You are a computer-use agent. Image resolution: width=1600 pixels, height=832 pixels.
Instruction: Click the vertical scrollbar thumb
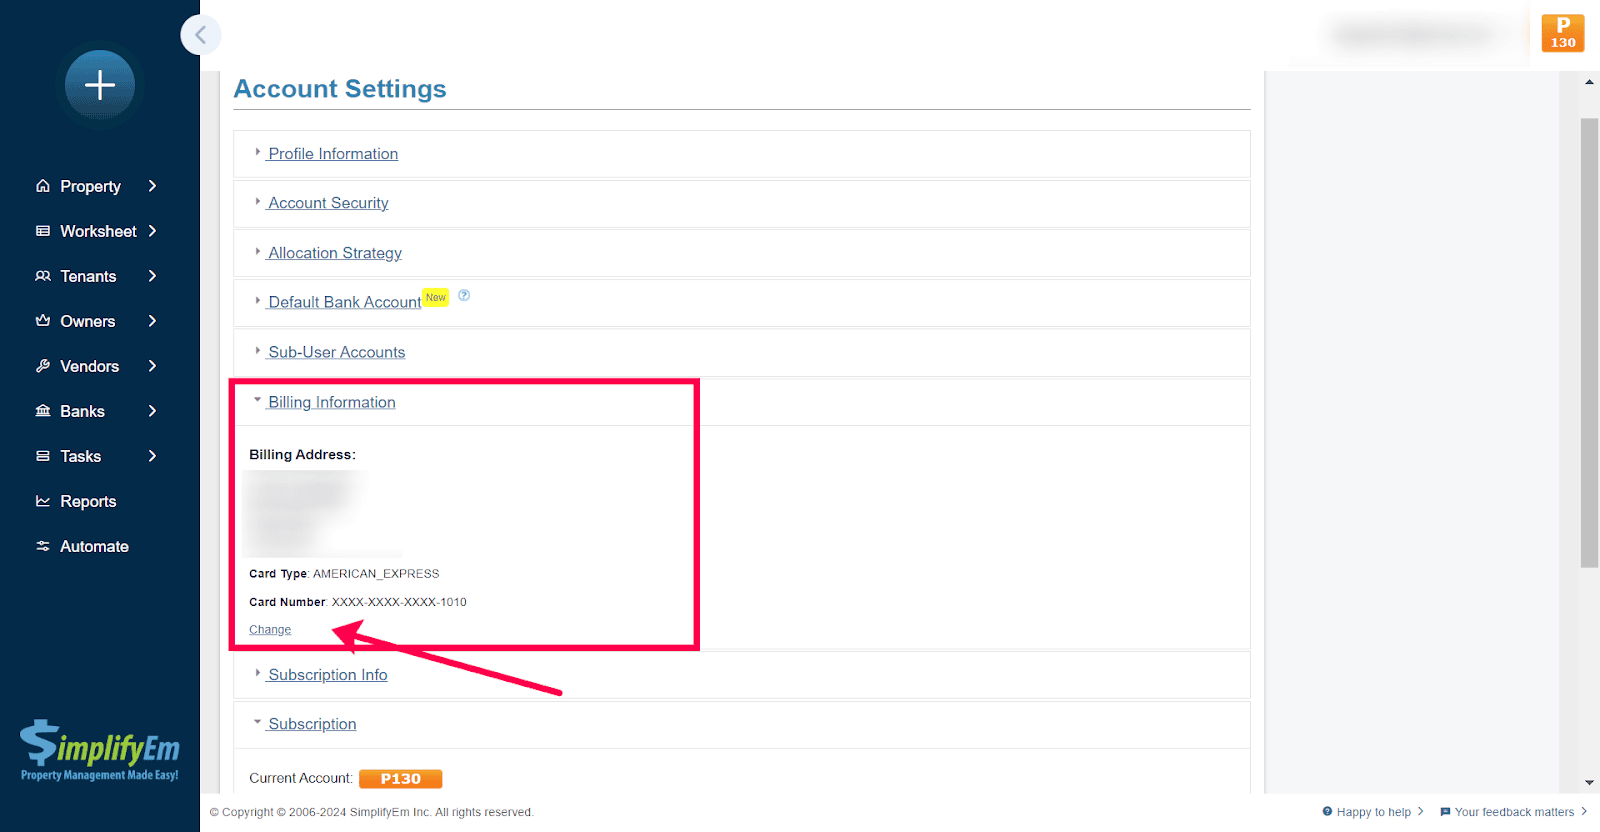coord(1589,340)
